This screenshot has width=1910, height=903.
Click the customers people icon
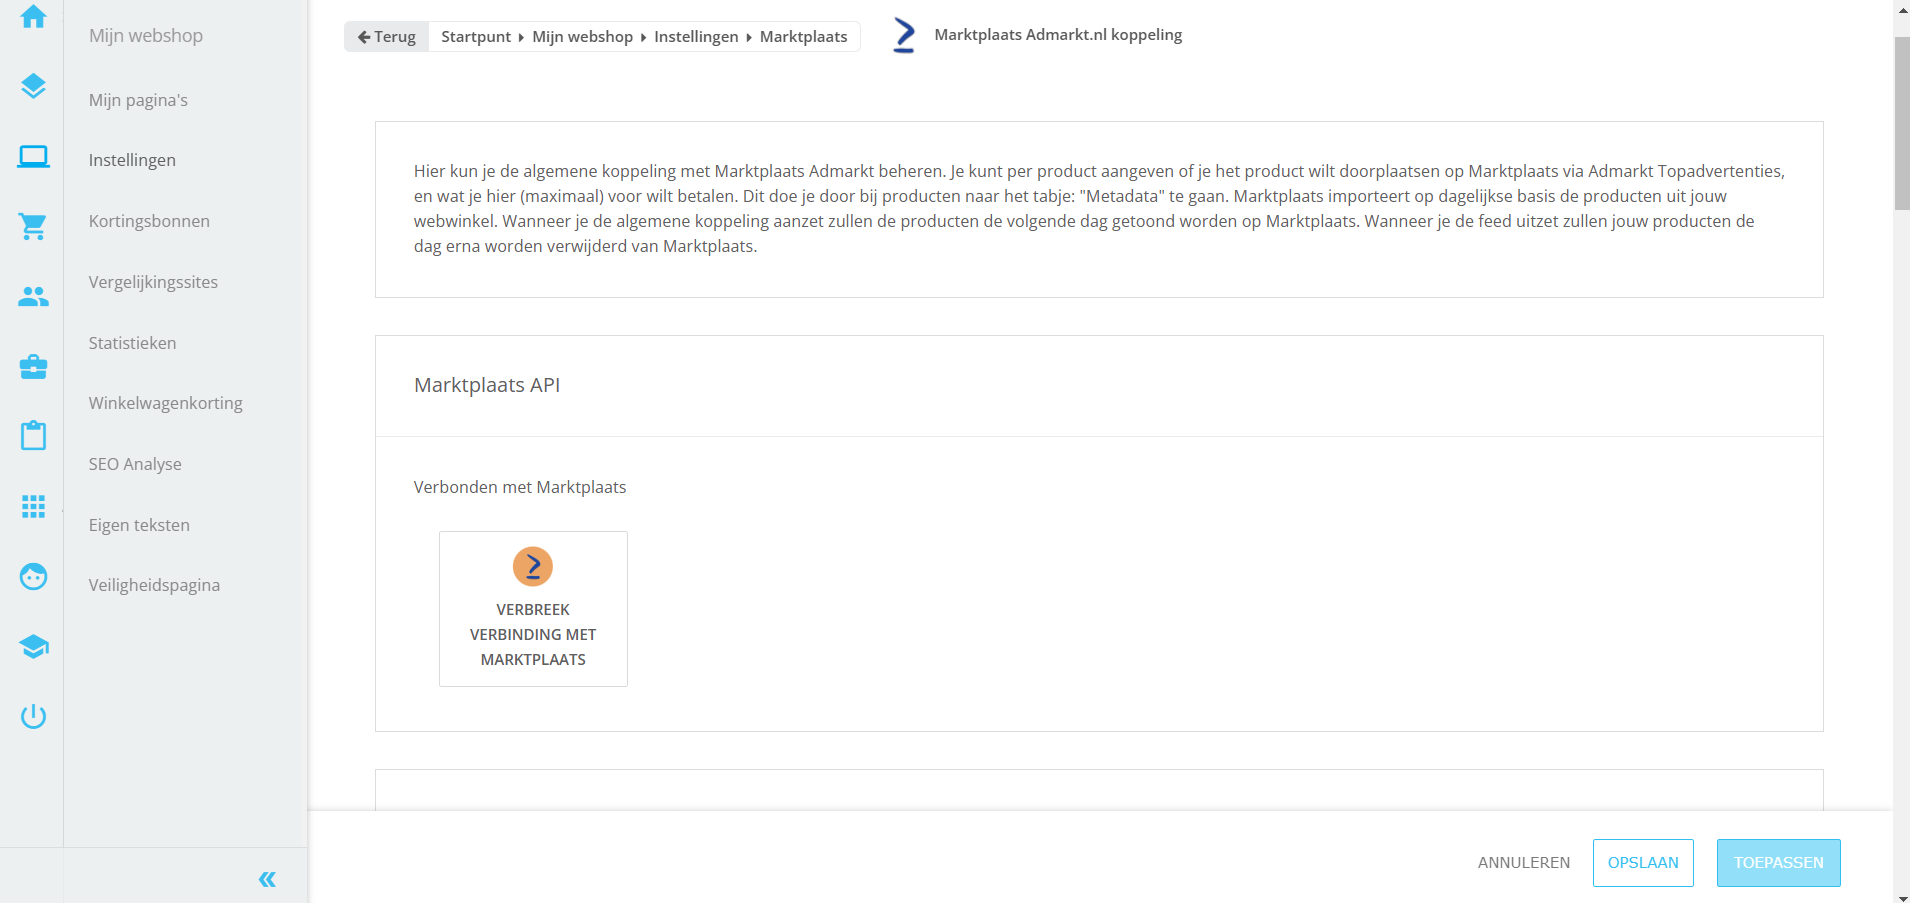point(33,297)
